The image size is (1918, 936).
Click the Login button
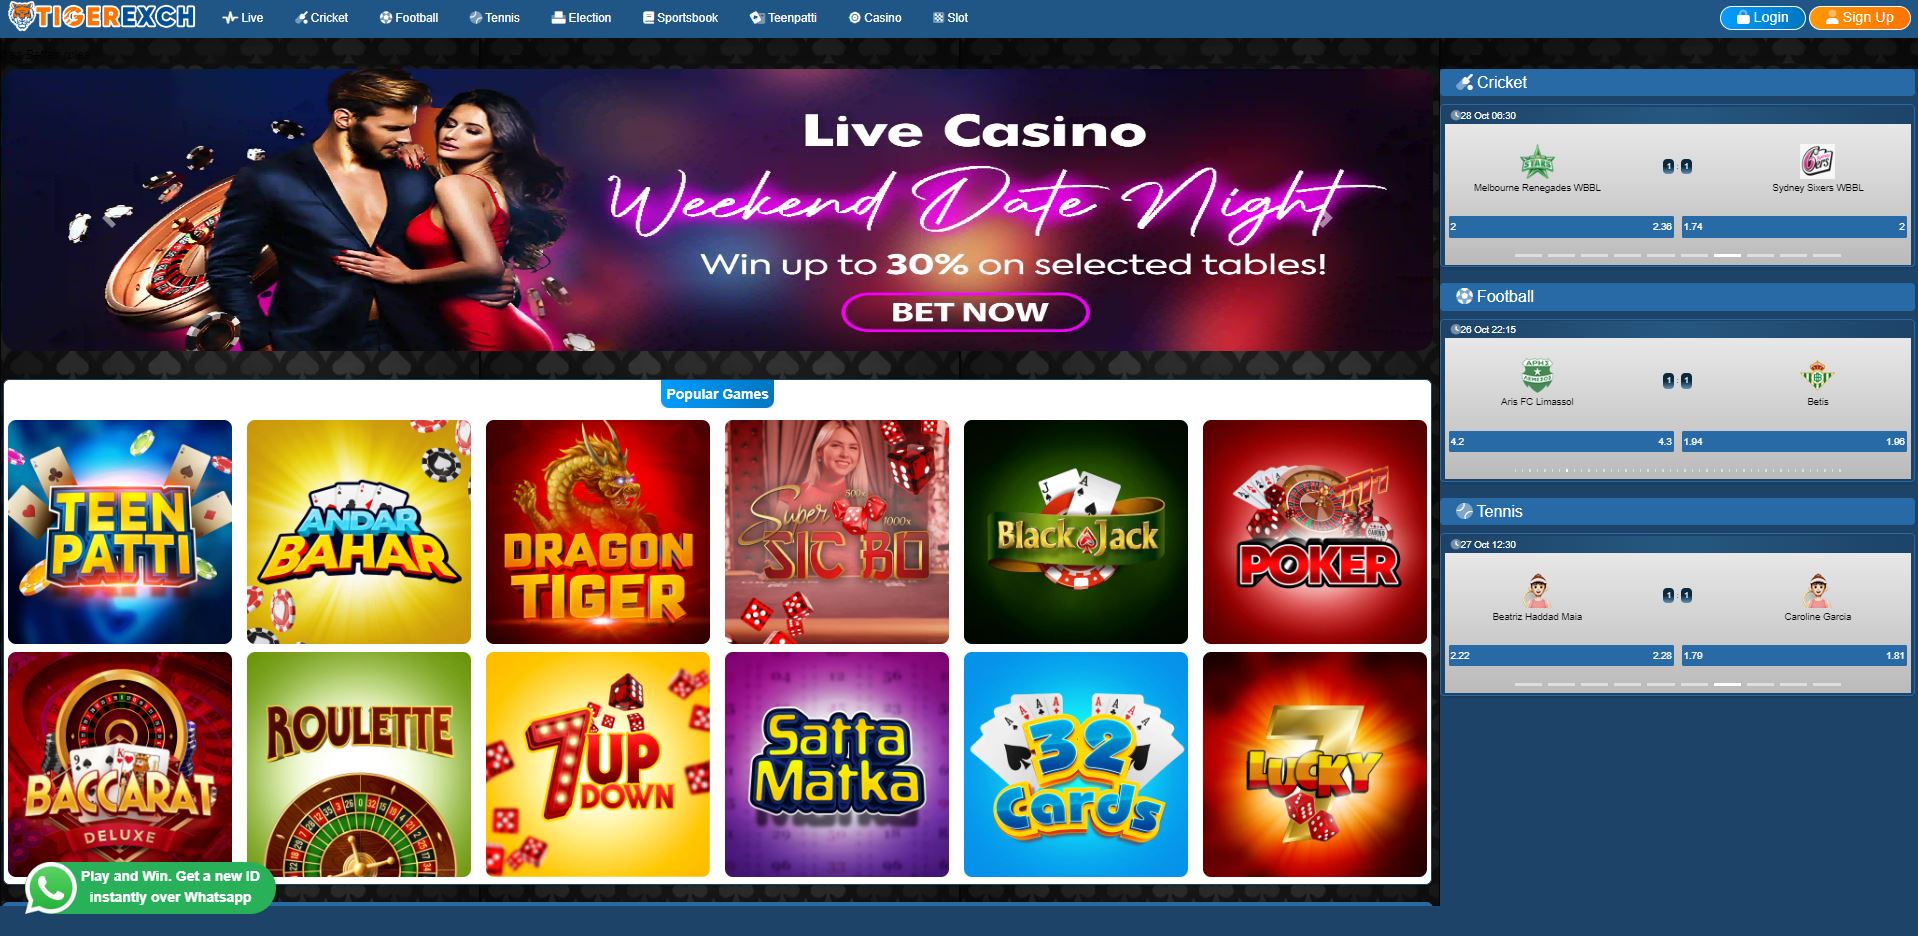(1762, 18)
